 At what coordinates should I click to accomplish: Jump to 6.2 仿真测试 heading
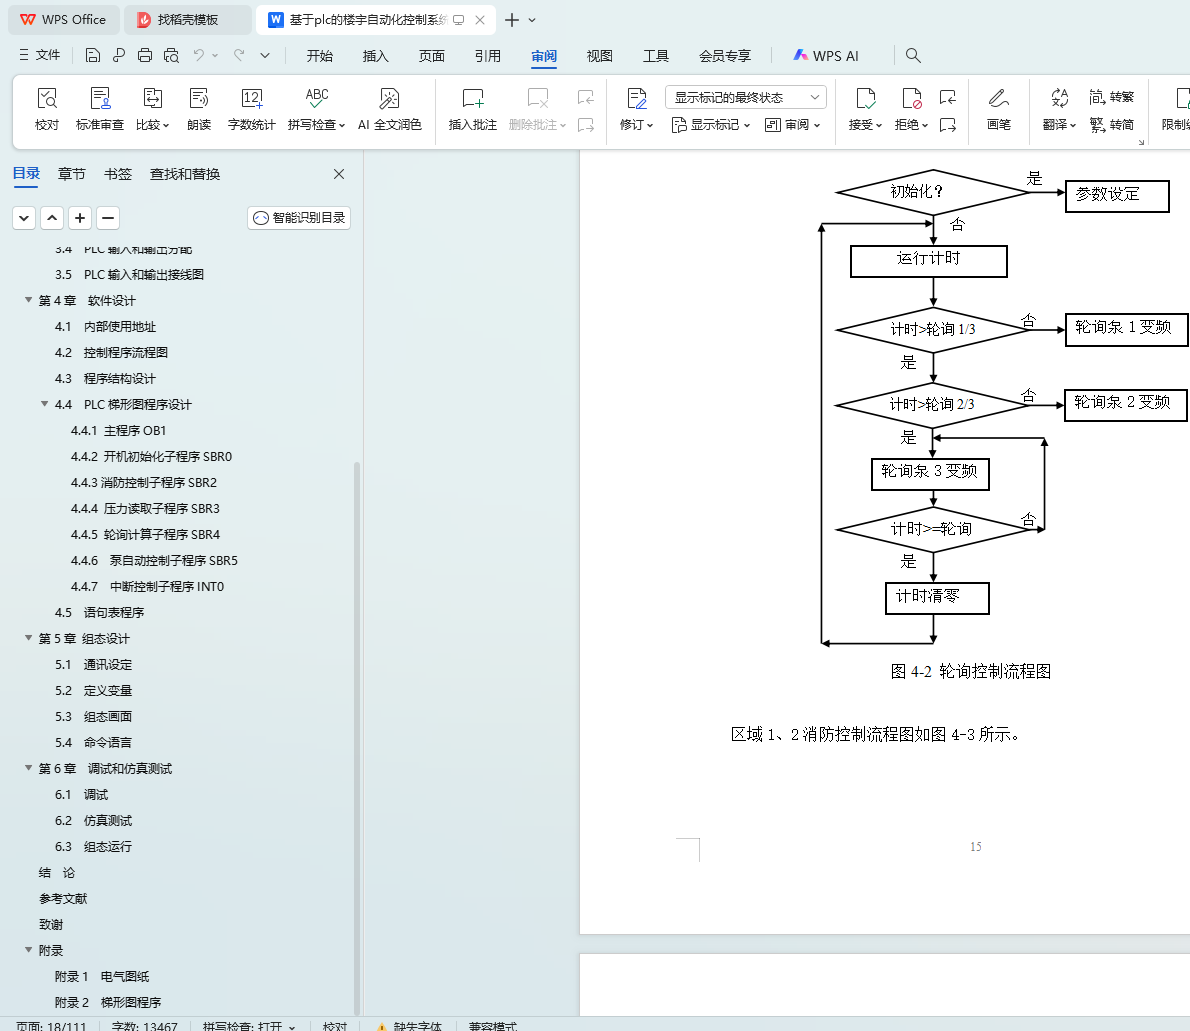[x=93, y=820]
